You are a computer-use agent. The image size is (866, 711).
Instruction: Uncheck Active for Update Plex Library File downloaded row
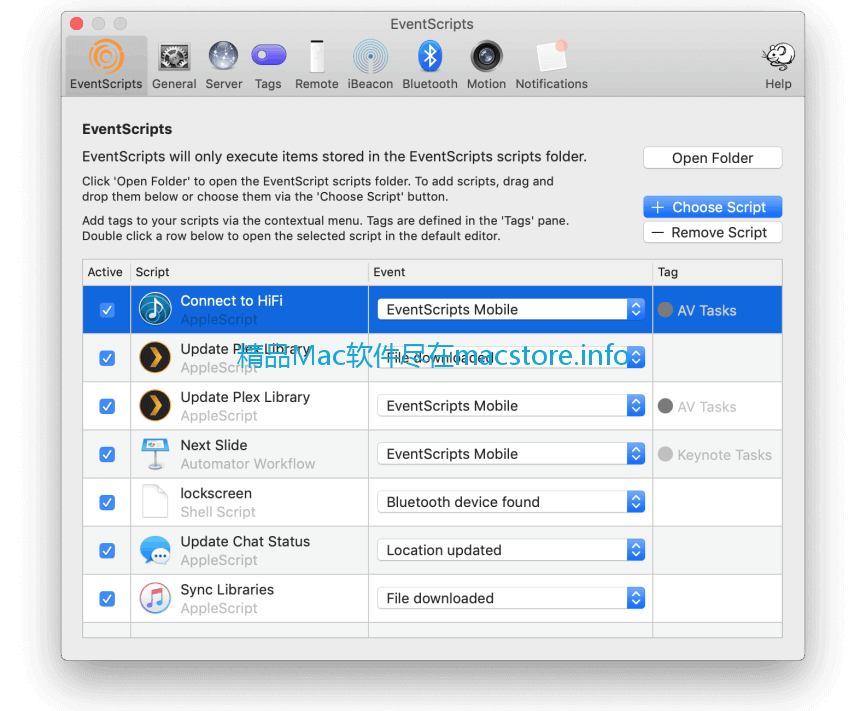pos(107,358)
